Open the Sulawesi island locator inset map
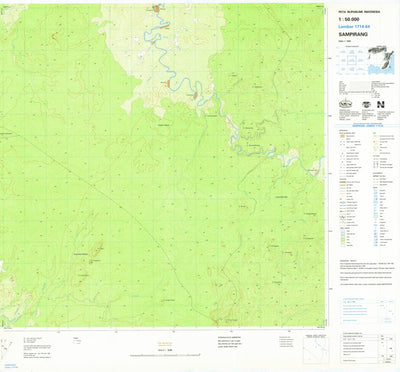This screenshot has height=372, width=400. pos(381,61)
